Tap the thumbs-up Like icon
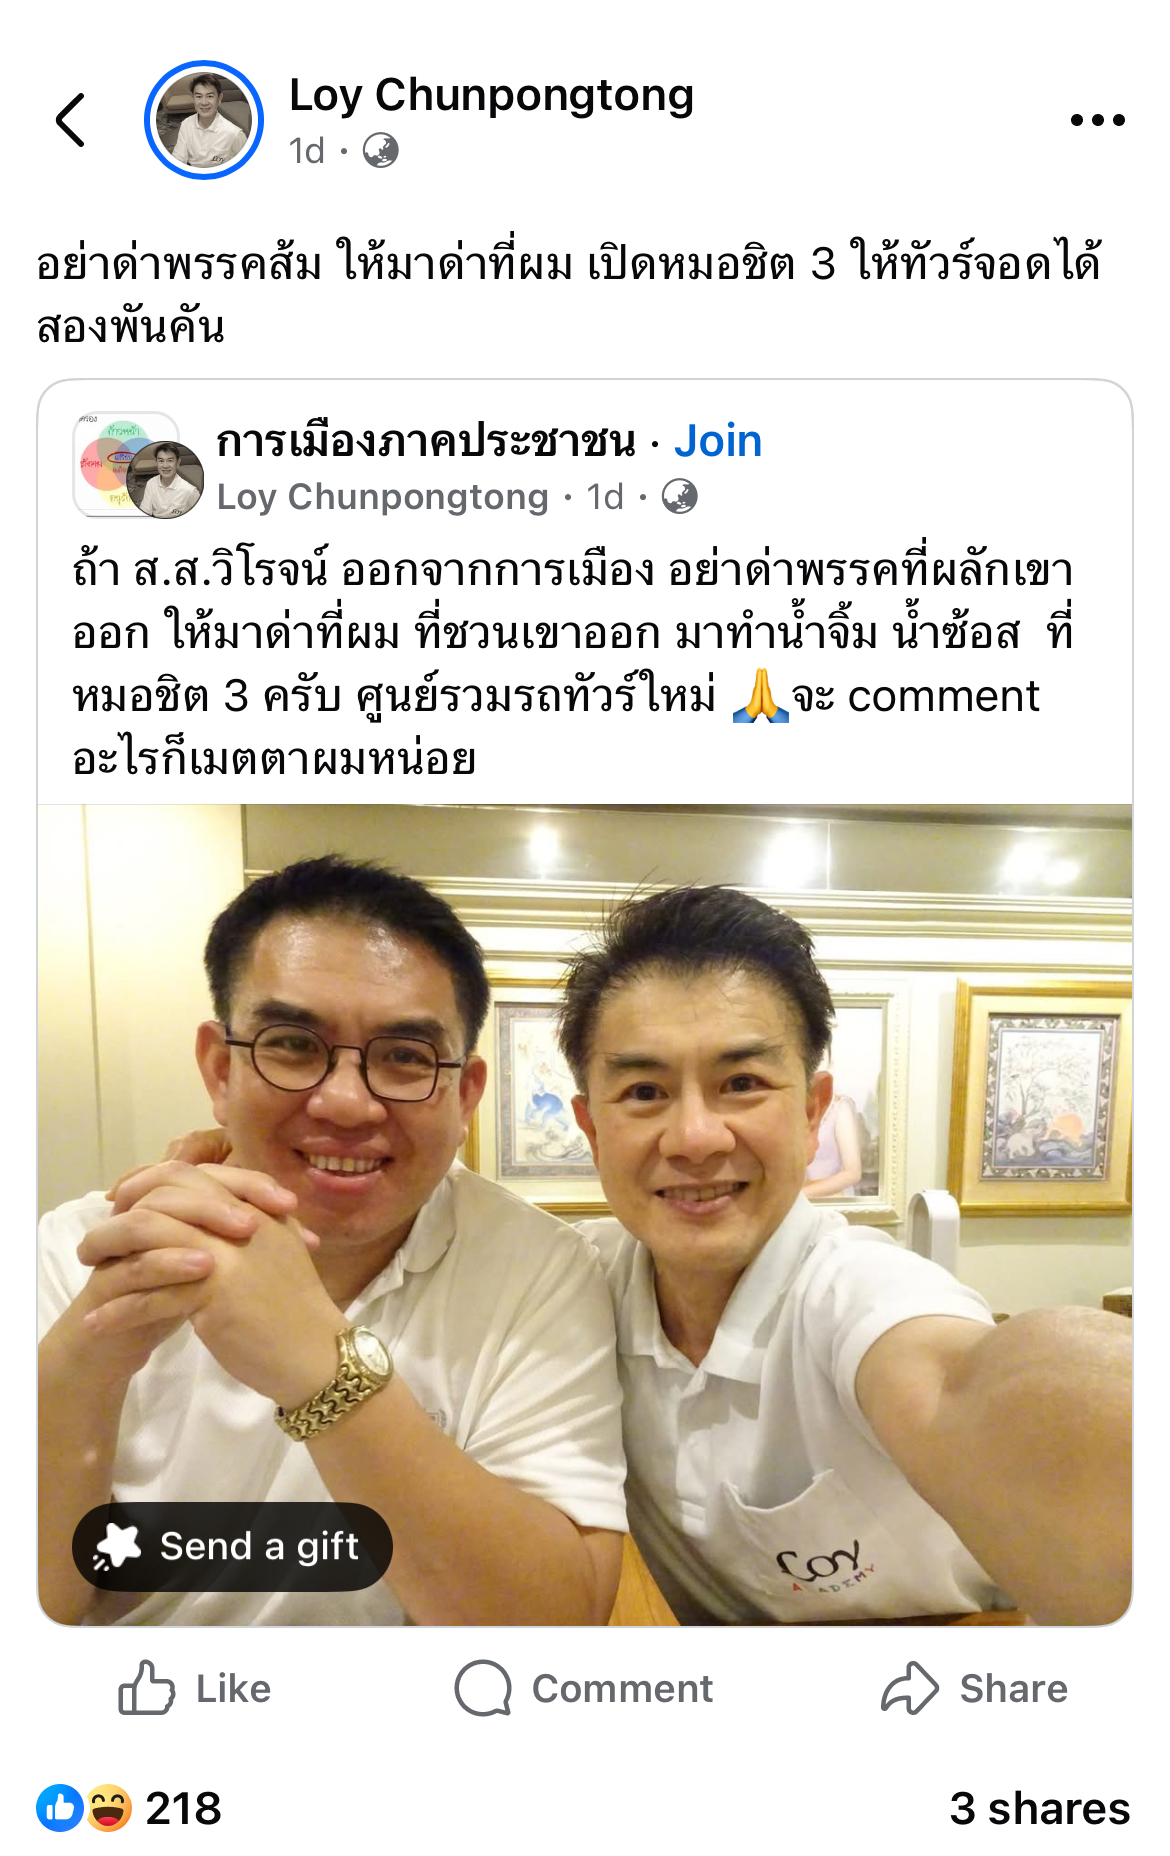1170x1856 pixels. coord(146,1688)
